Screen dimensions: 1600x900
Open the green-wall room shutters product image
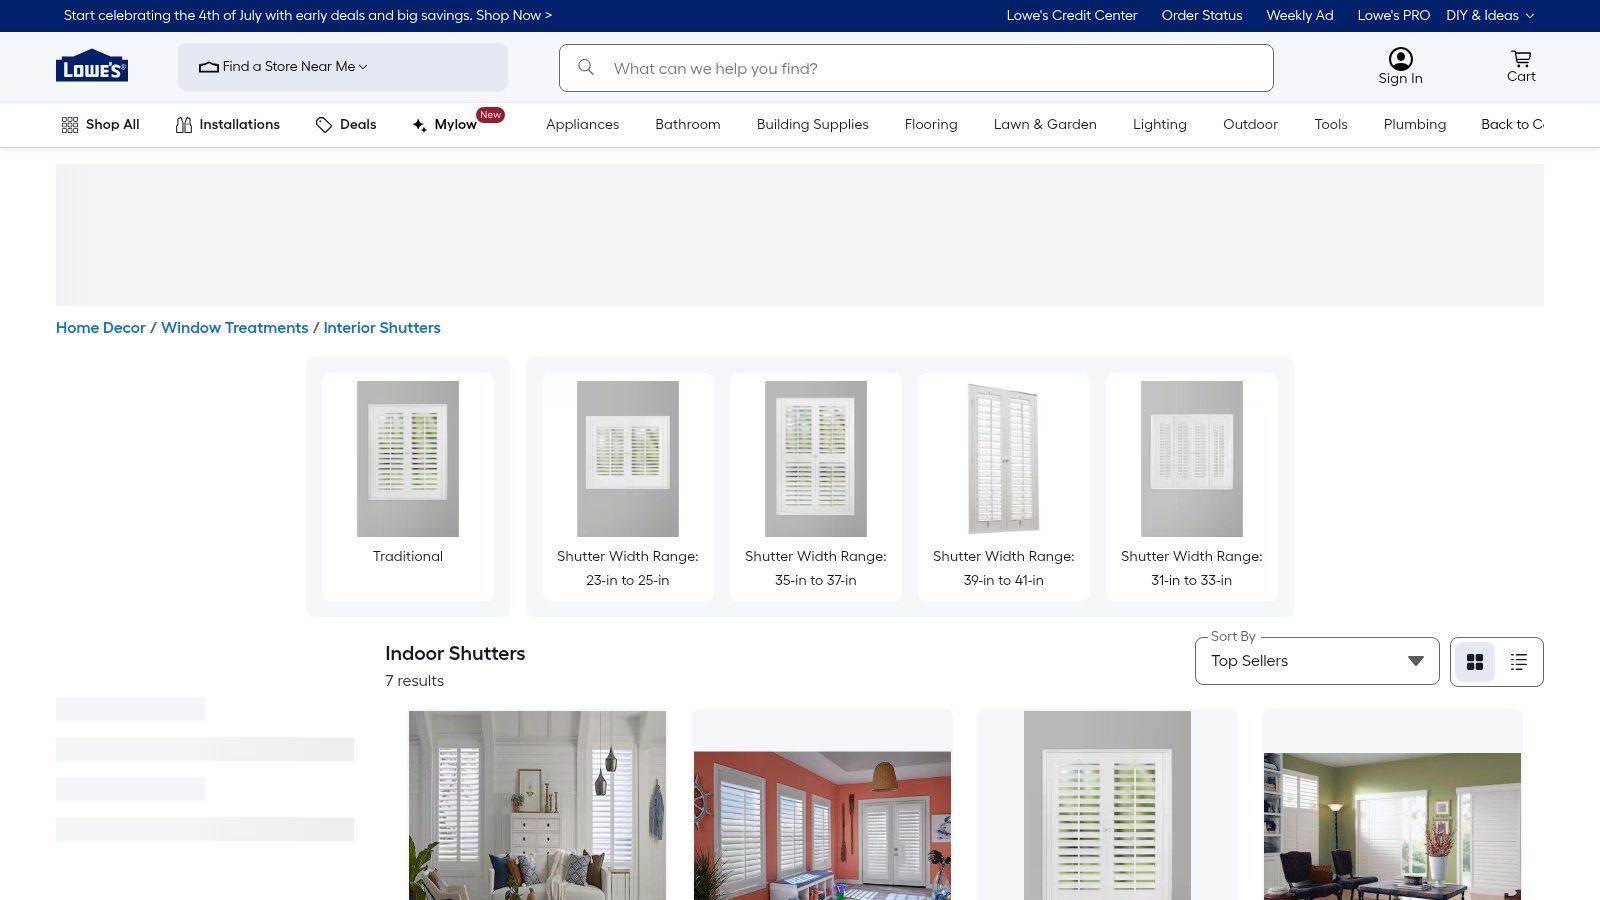click(1392, 826)
